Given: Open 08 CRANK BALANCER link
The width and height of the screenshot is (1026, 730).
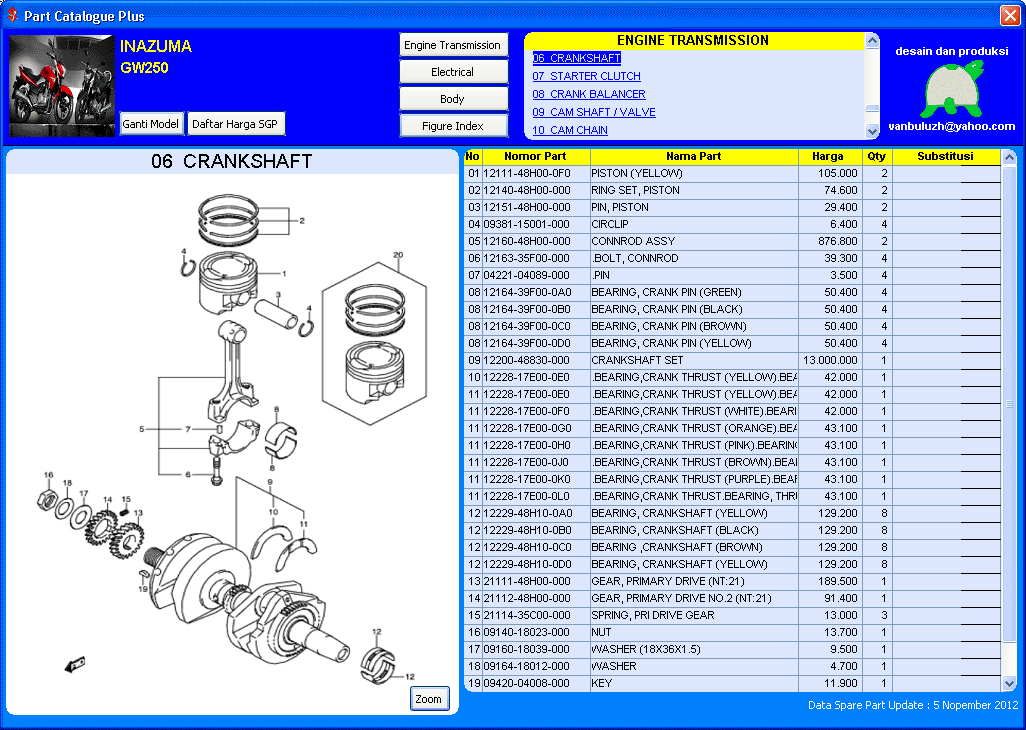Looking at the screenshot, I should (589, 94).
